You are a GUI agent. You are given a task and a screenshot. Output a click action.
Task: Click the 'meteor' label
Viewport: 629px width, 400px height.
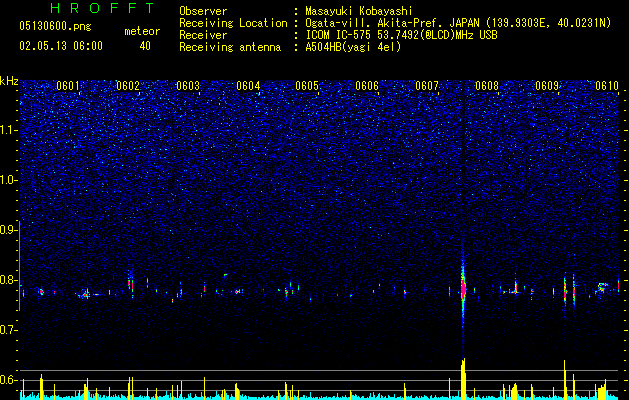142,31
